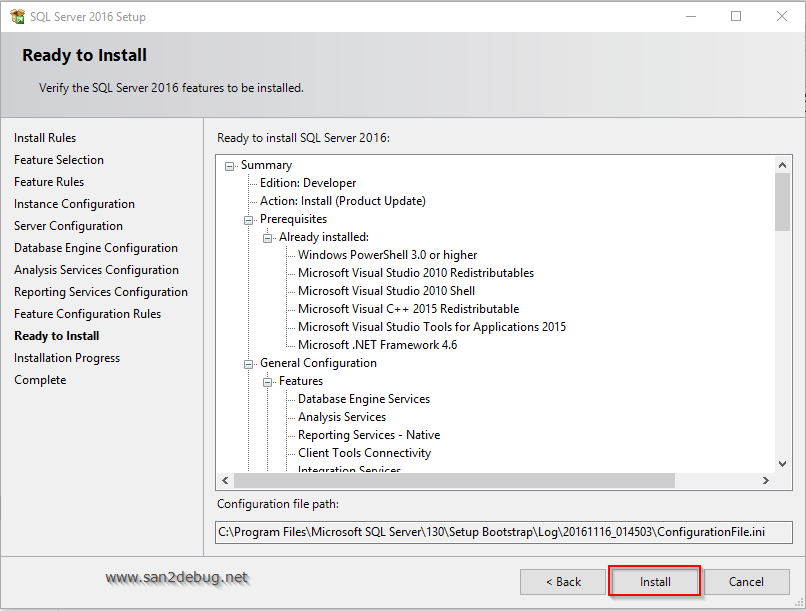Image resolution: width=806 pixels, height=611 pixels.
Task: Open the Feature Selection step
Action: (x=59, y=160)
